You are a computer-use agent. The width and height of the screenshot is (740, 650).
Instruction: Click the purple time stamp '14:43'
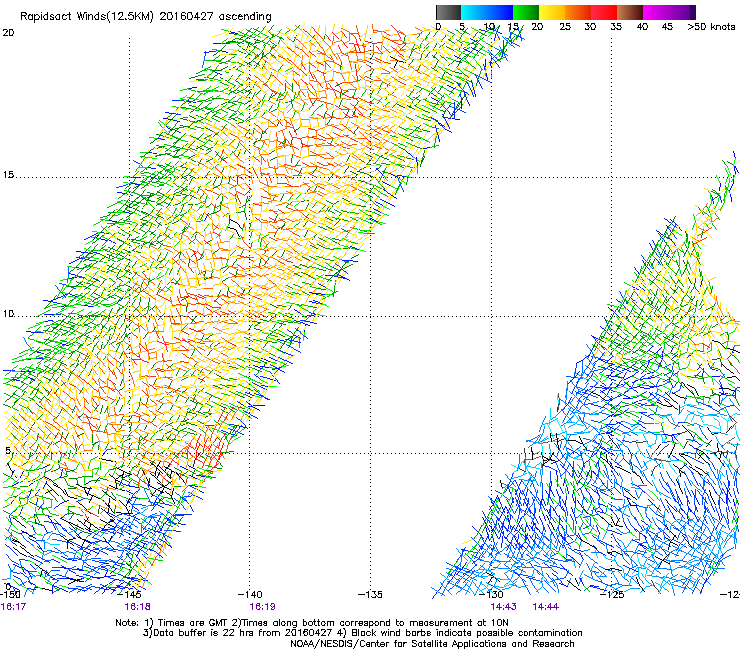pos(504,607)
